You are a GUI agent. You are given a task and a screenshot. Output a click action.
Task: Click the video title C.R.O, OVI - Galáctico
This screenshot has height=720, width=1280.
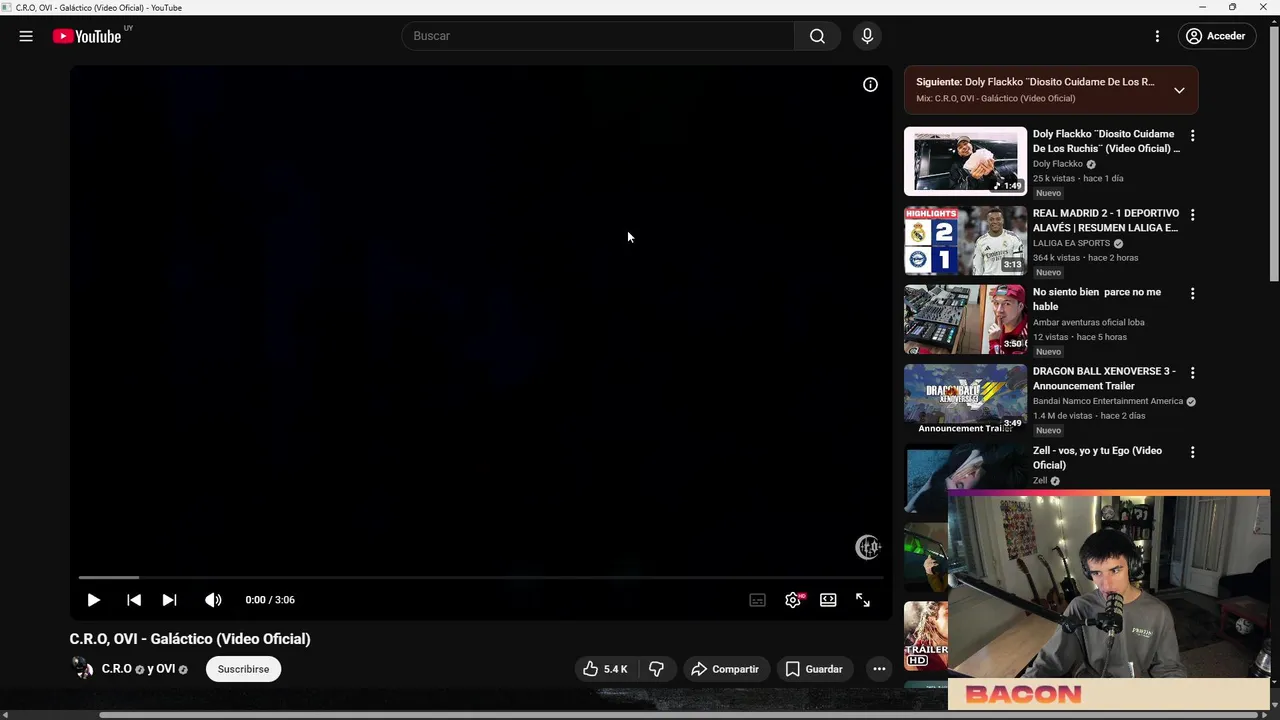click(190, 639)
